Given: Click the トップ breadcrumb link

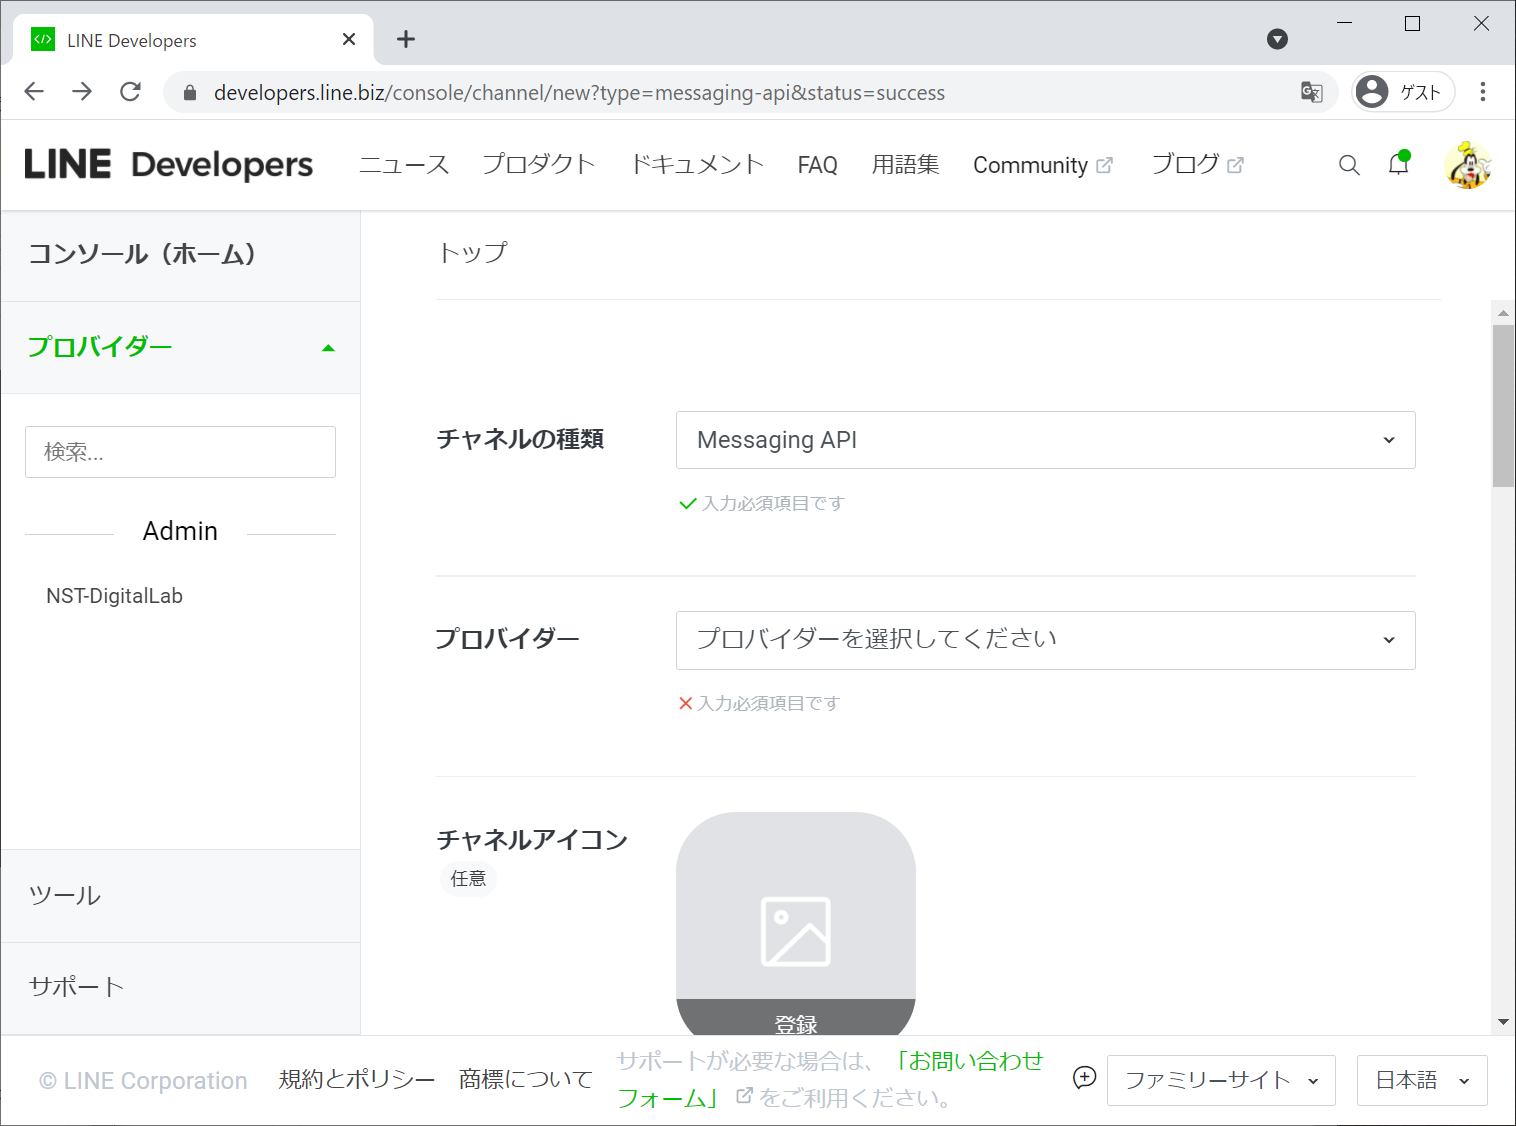Looking at the screenshot, I should (x=472, y=253).
